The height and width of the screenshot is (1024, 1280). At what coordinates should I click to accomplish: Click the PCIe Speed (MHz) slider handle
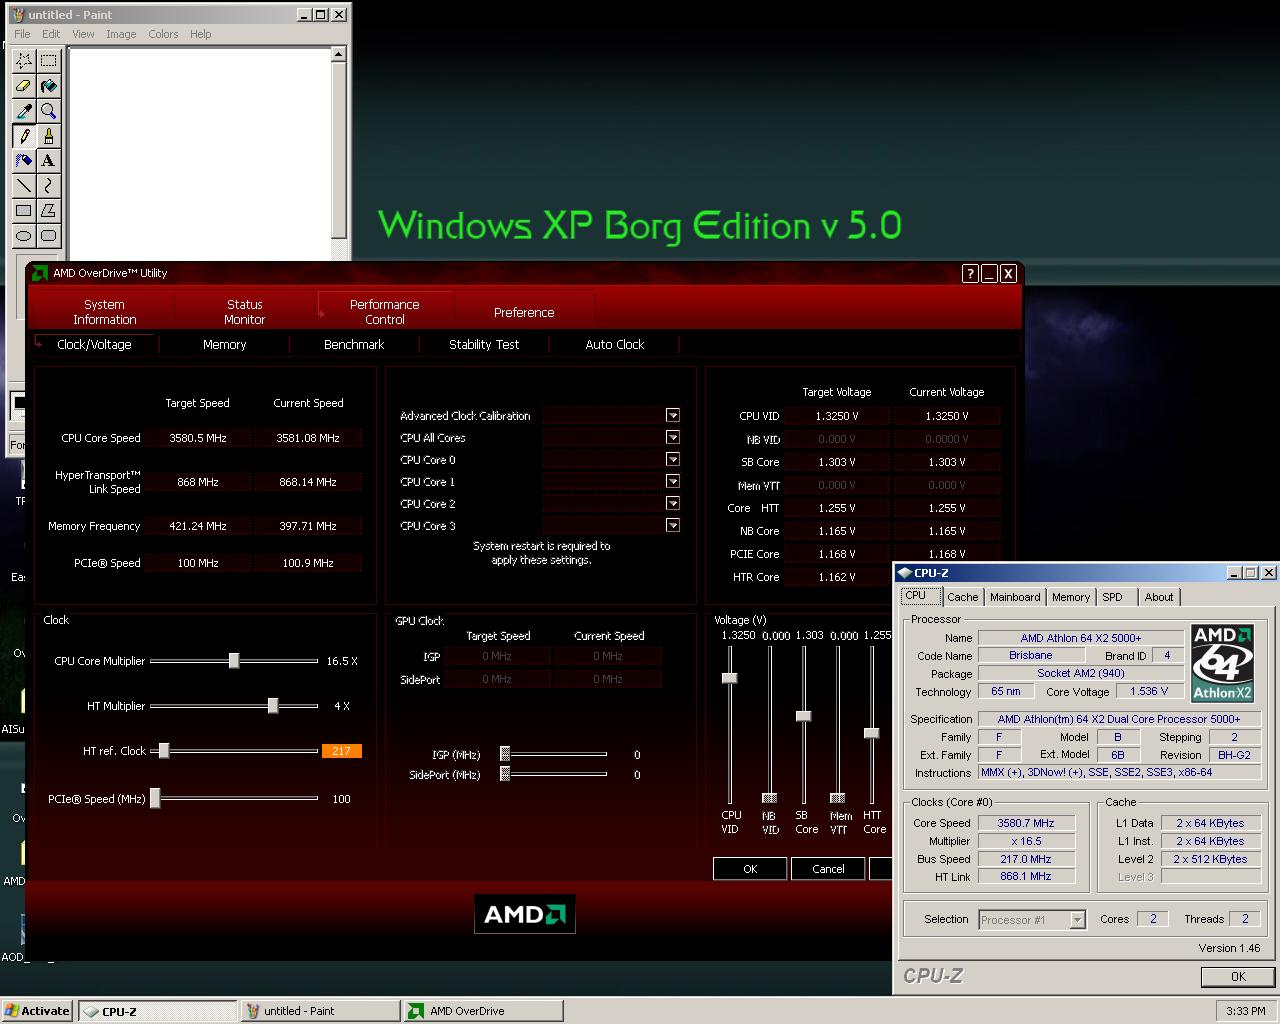[x=155, y=799]
